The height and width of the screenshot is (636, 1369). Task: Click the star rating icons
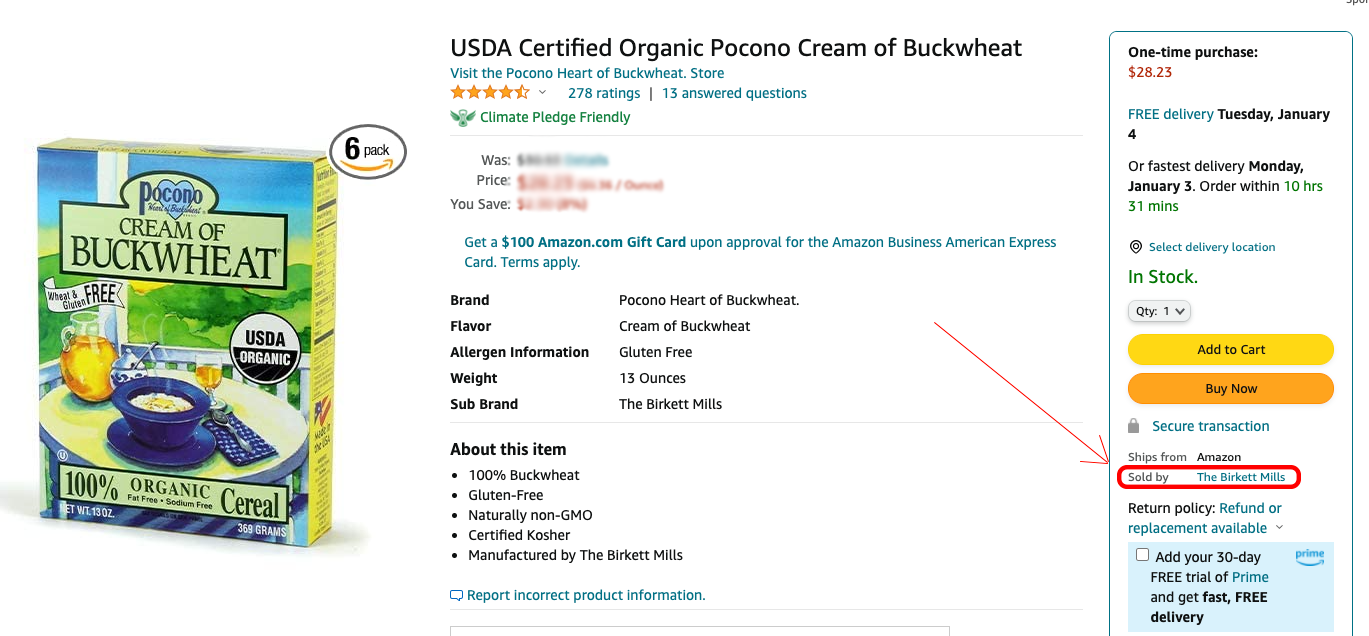(490, 93)
